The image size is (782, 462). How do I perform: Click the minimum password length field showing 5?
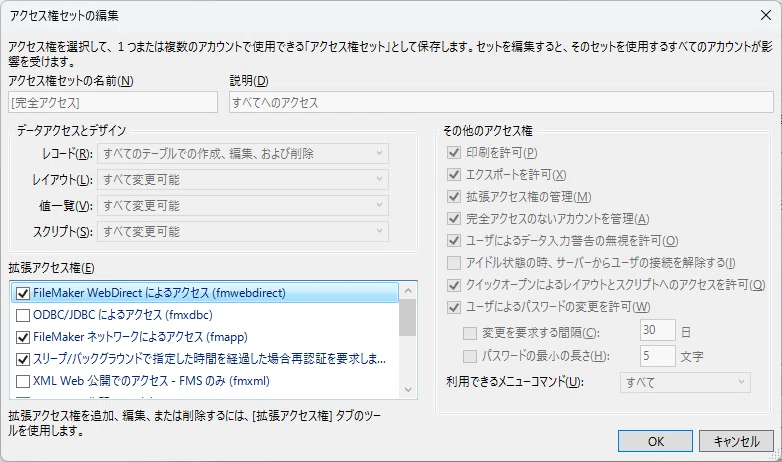click(x=657, y=356)
